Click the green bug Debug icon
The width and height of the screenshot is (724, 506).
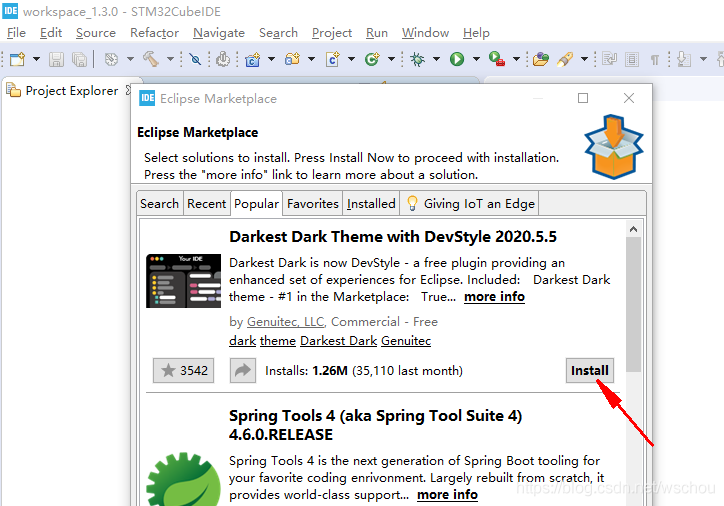coord(417,59)
